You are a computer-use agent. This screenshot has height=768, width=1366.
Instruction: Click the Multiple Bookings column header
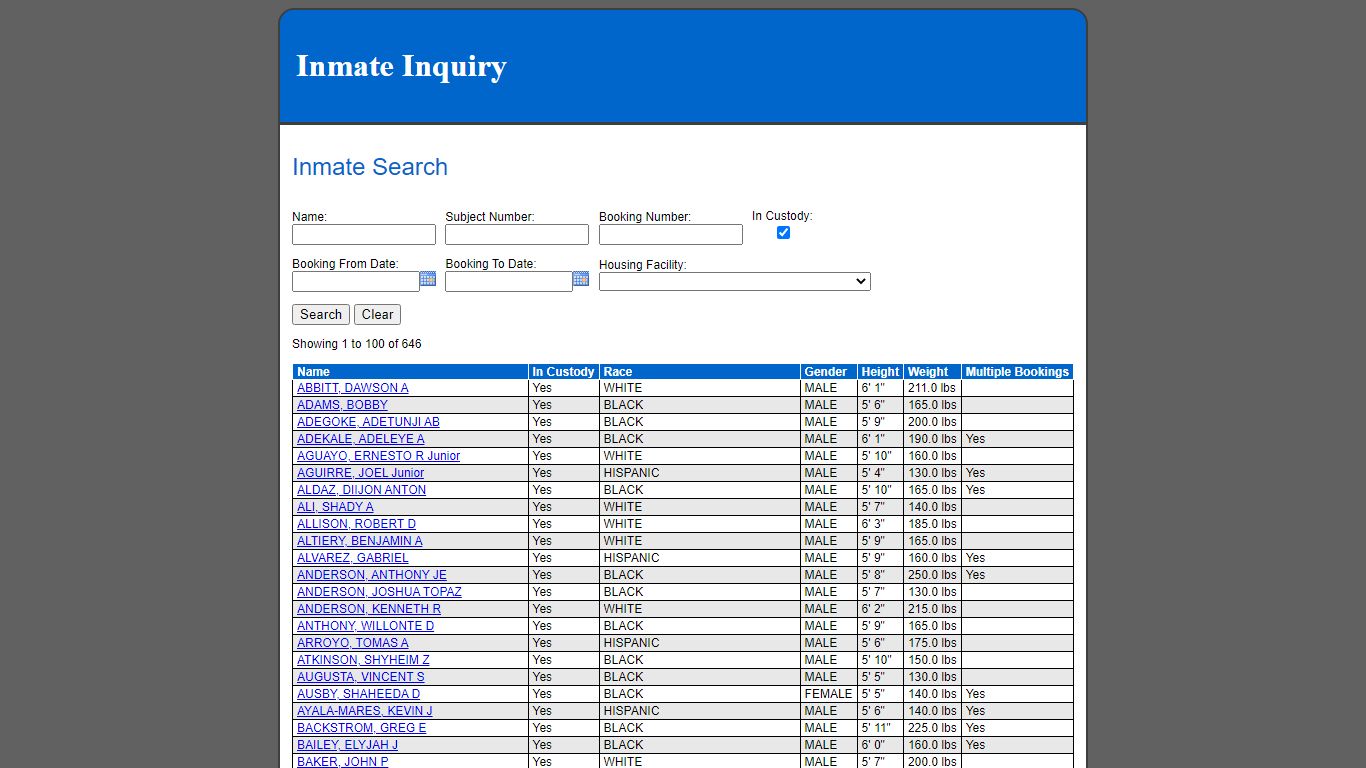(x=1017, y=372)
